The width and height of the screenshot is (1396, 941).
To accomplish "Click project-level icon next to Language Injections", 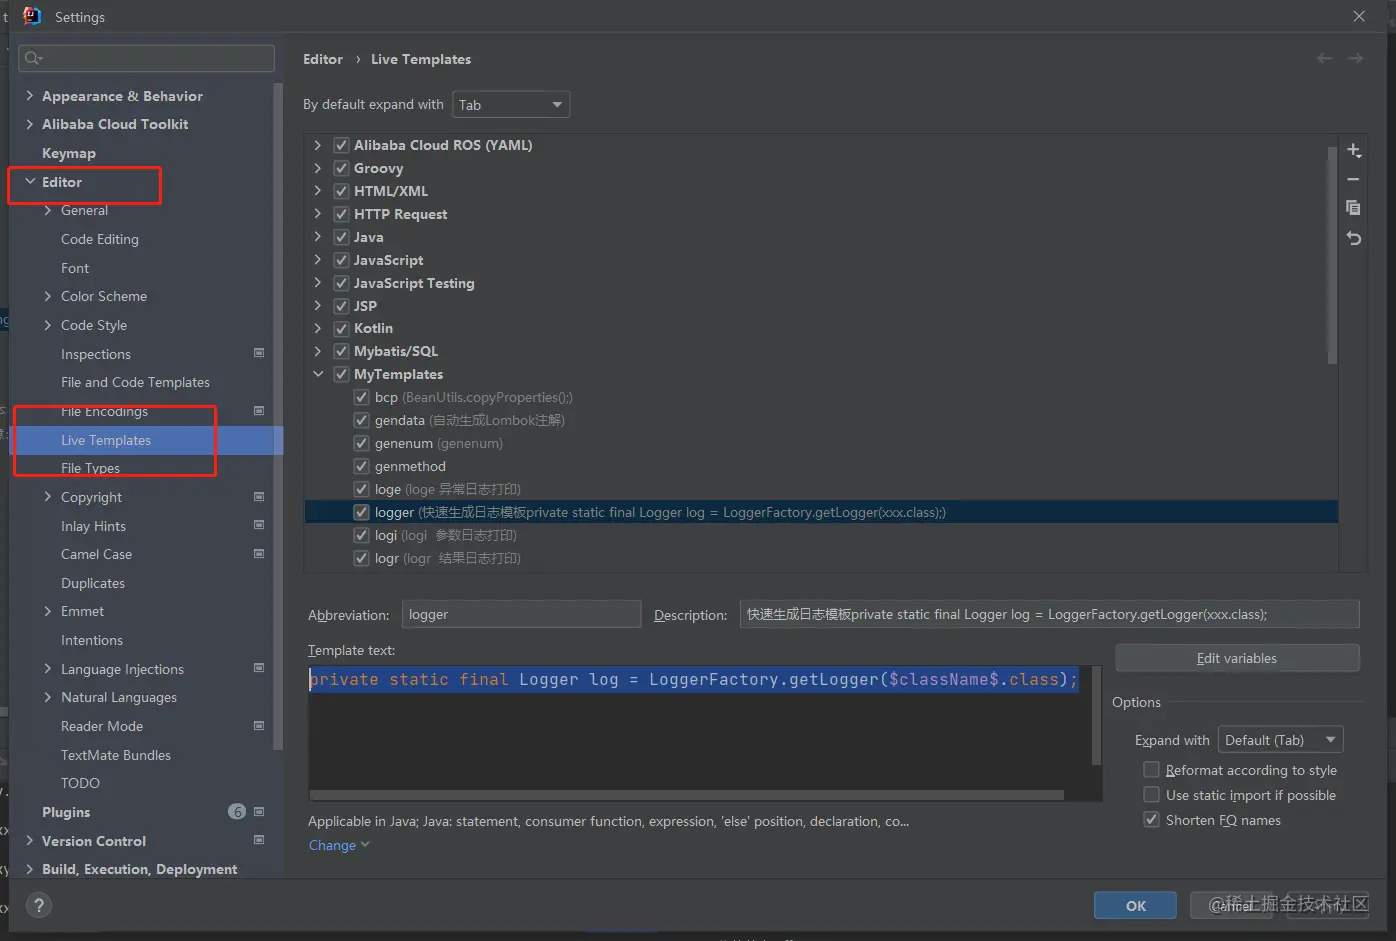I will pos(259,668).
